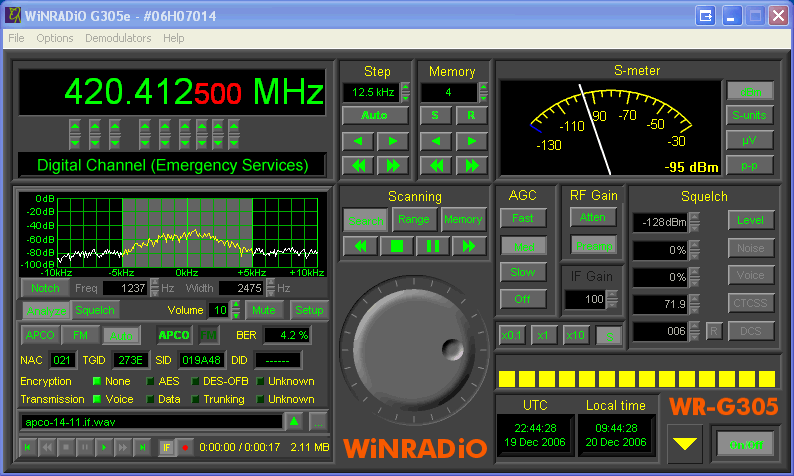Screen dimensions: 794x476
Task: Adjust the DCS code 006 spinner
Action: tap(695, 331)
